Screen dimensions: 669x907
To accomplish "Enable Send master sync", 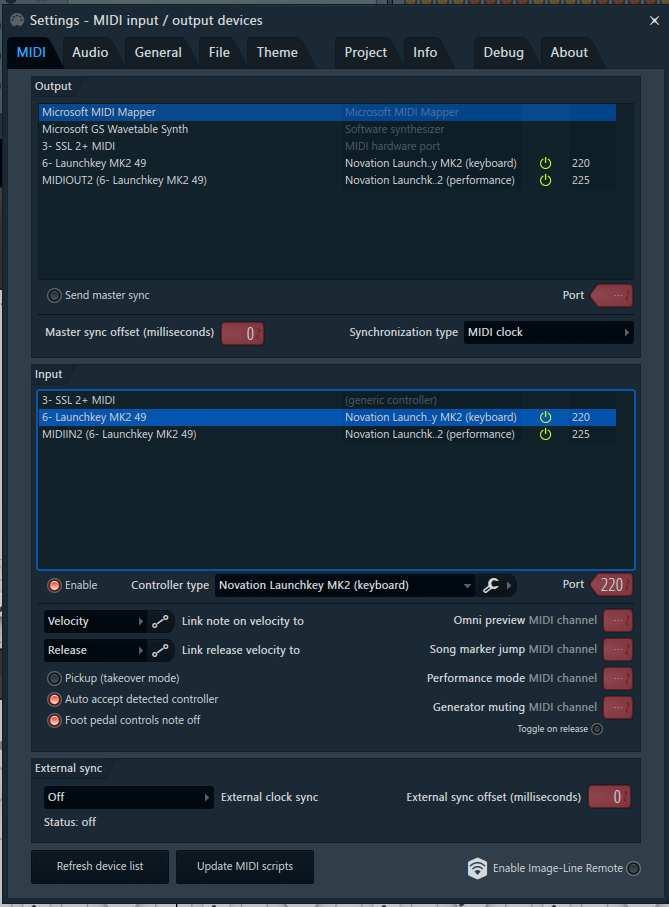I will (x=54, y=296).
